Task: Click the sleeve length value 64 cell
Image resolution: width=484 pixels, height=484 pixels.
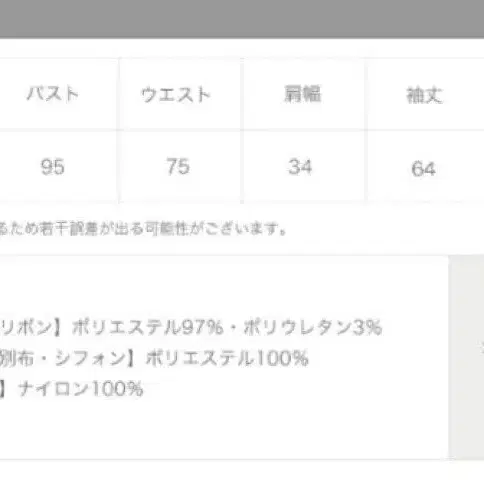Action: click(423, 168)
